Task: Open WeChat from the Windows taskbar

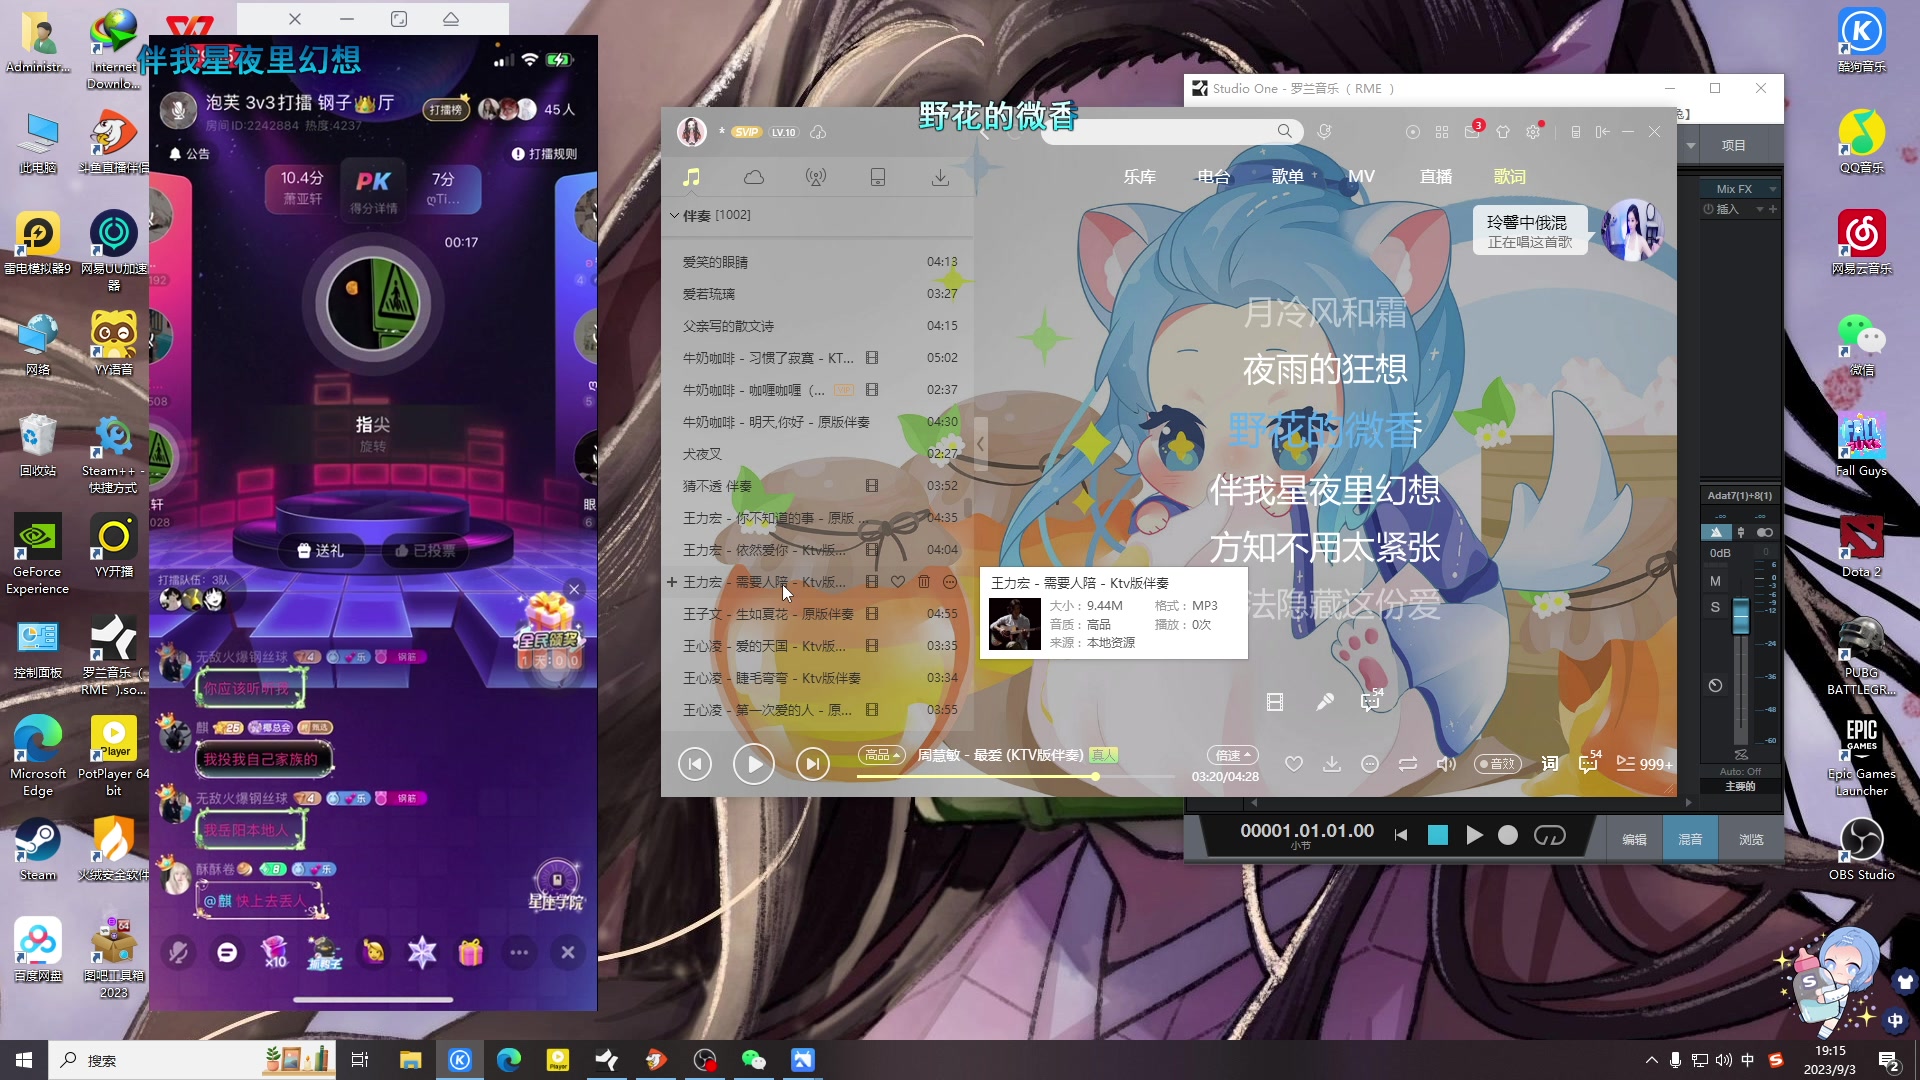Action: point(753,1060)
